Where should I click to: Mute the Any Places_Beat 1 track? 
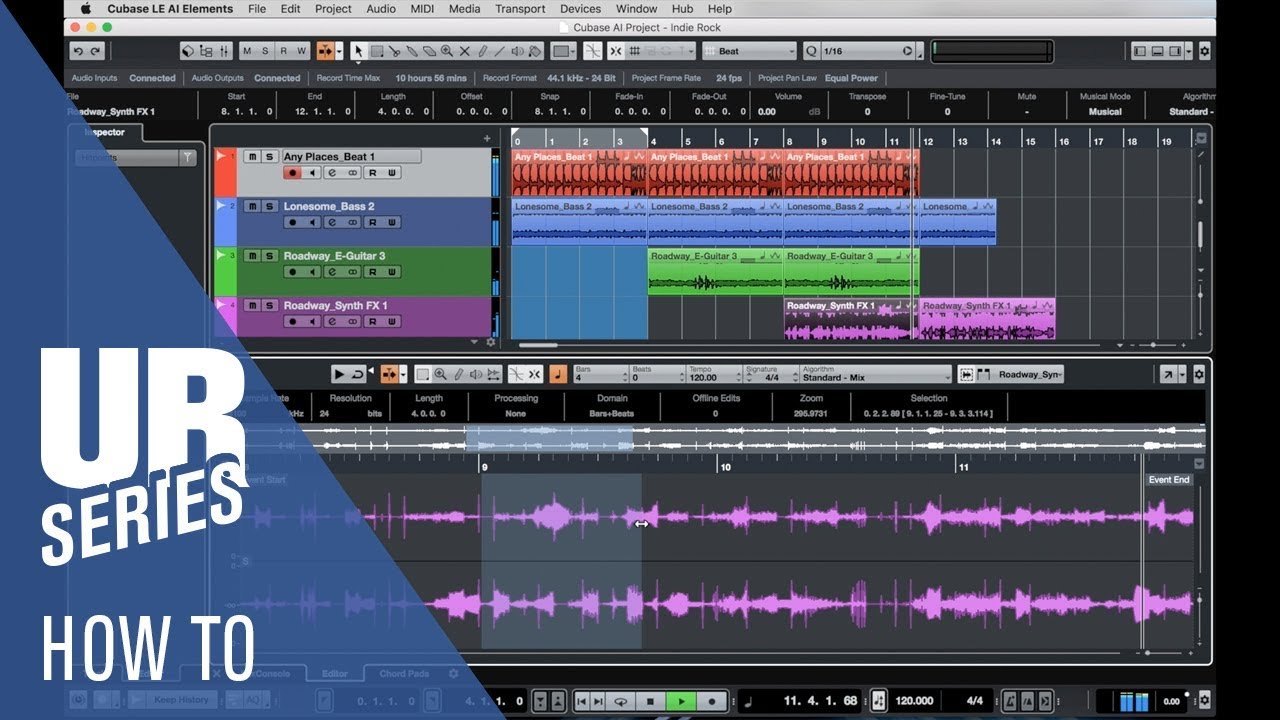point(253,157)
